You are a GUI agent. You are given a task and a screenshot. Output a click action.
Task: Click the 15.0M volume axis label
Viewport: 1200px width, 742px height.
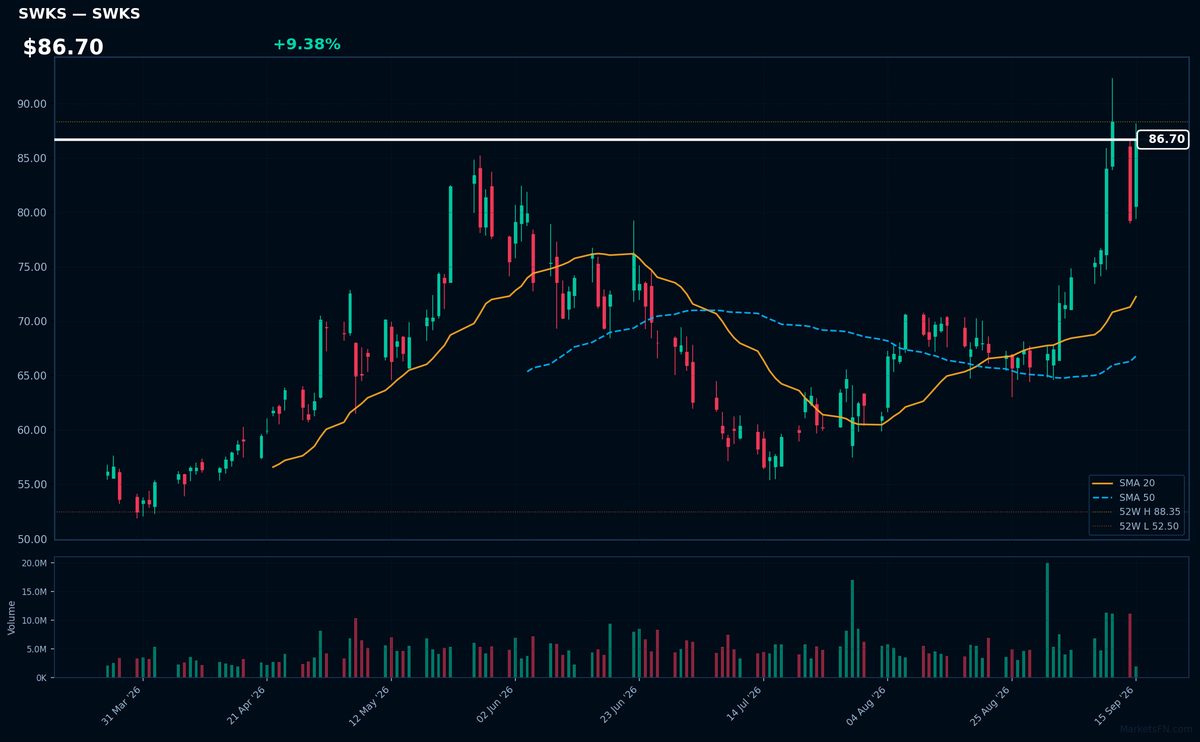[x=34, y=592]
